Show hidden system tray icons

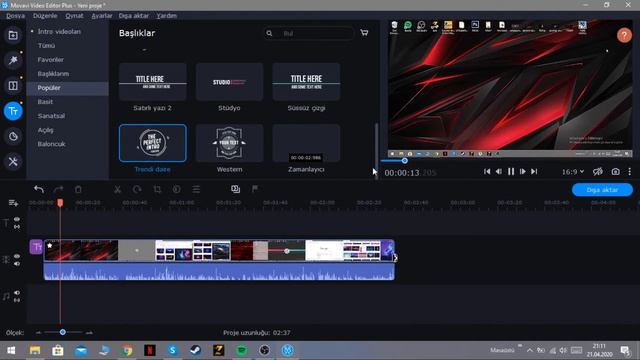pyautogui.click(x=529, y=350)
